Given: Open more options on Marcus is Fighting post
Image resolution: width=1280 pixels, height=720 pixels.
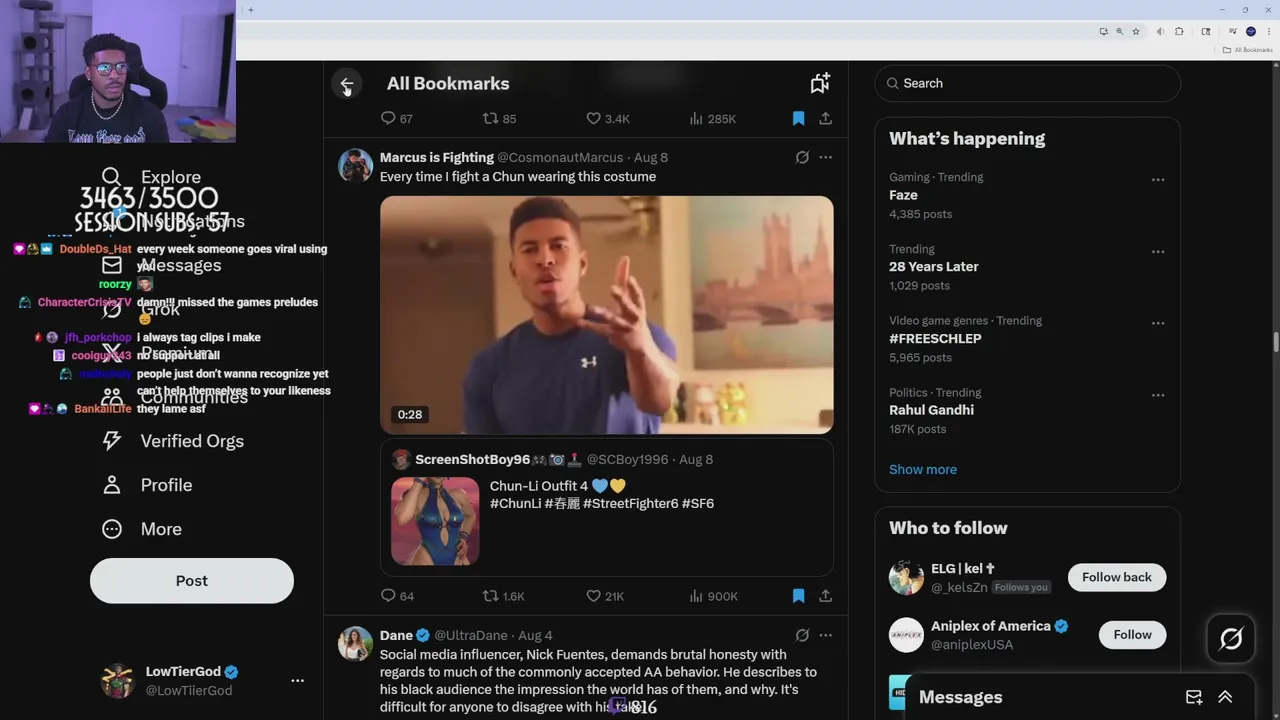Looking at the screenshot, I should click(825, 157).
